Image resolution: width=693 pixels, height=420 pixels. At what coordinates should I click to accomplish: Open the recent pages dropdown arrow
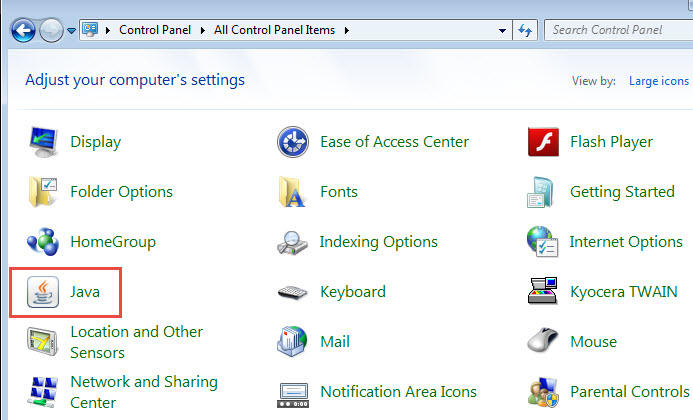[71, 30]
